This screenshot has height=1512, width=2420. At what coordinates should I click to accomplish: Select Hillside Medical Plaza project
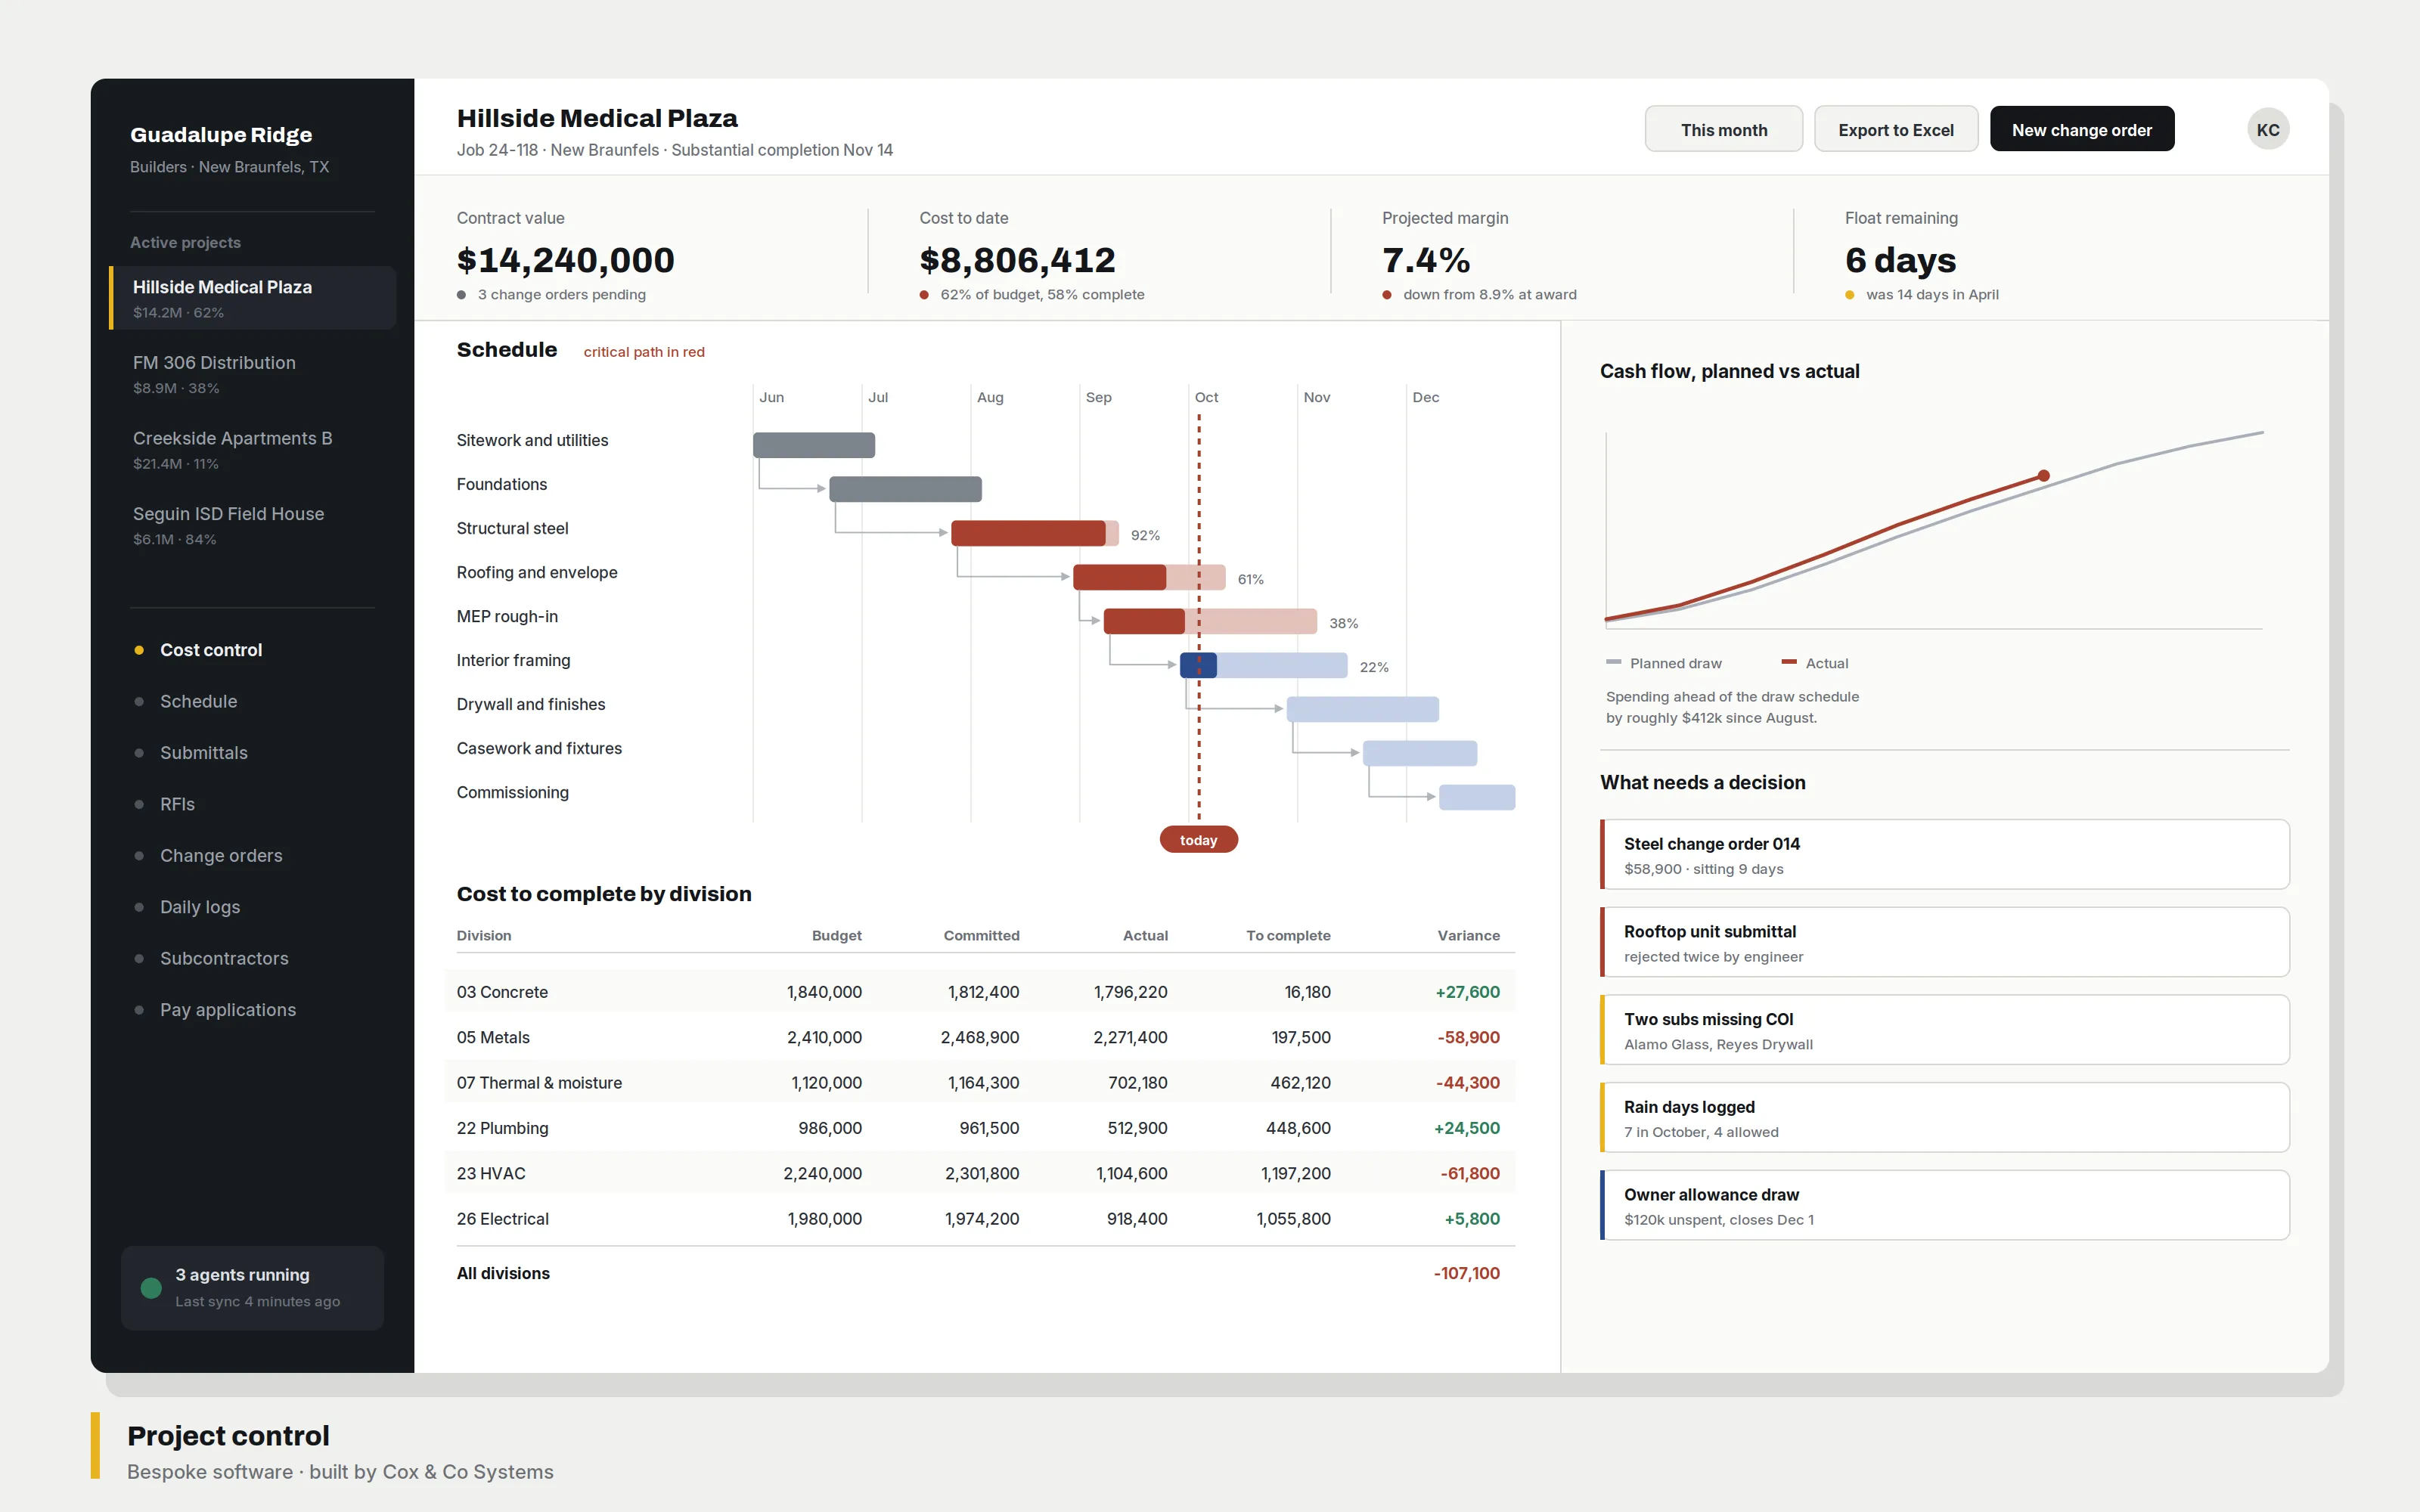coord(252,298)
